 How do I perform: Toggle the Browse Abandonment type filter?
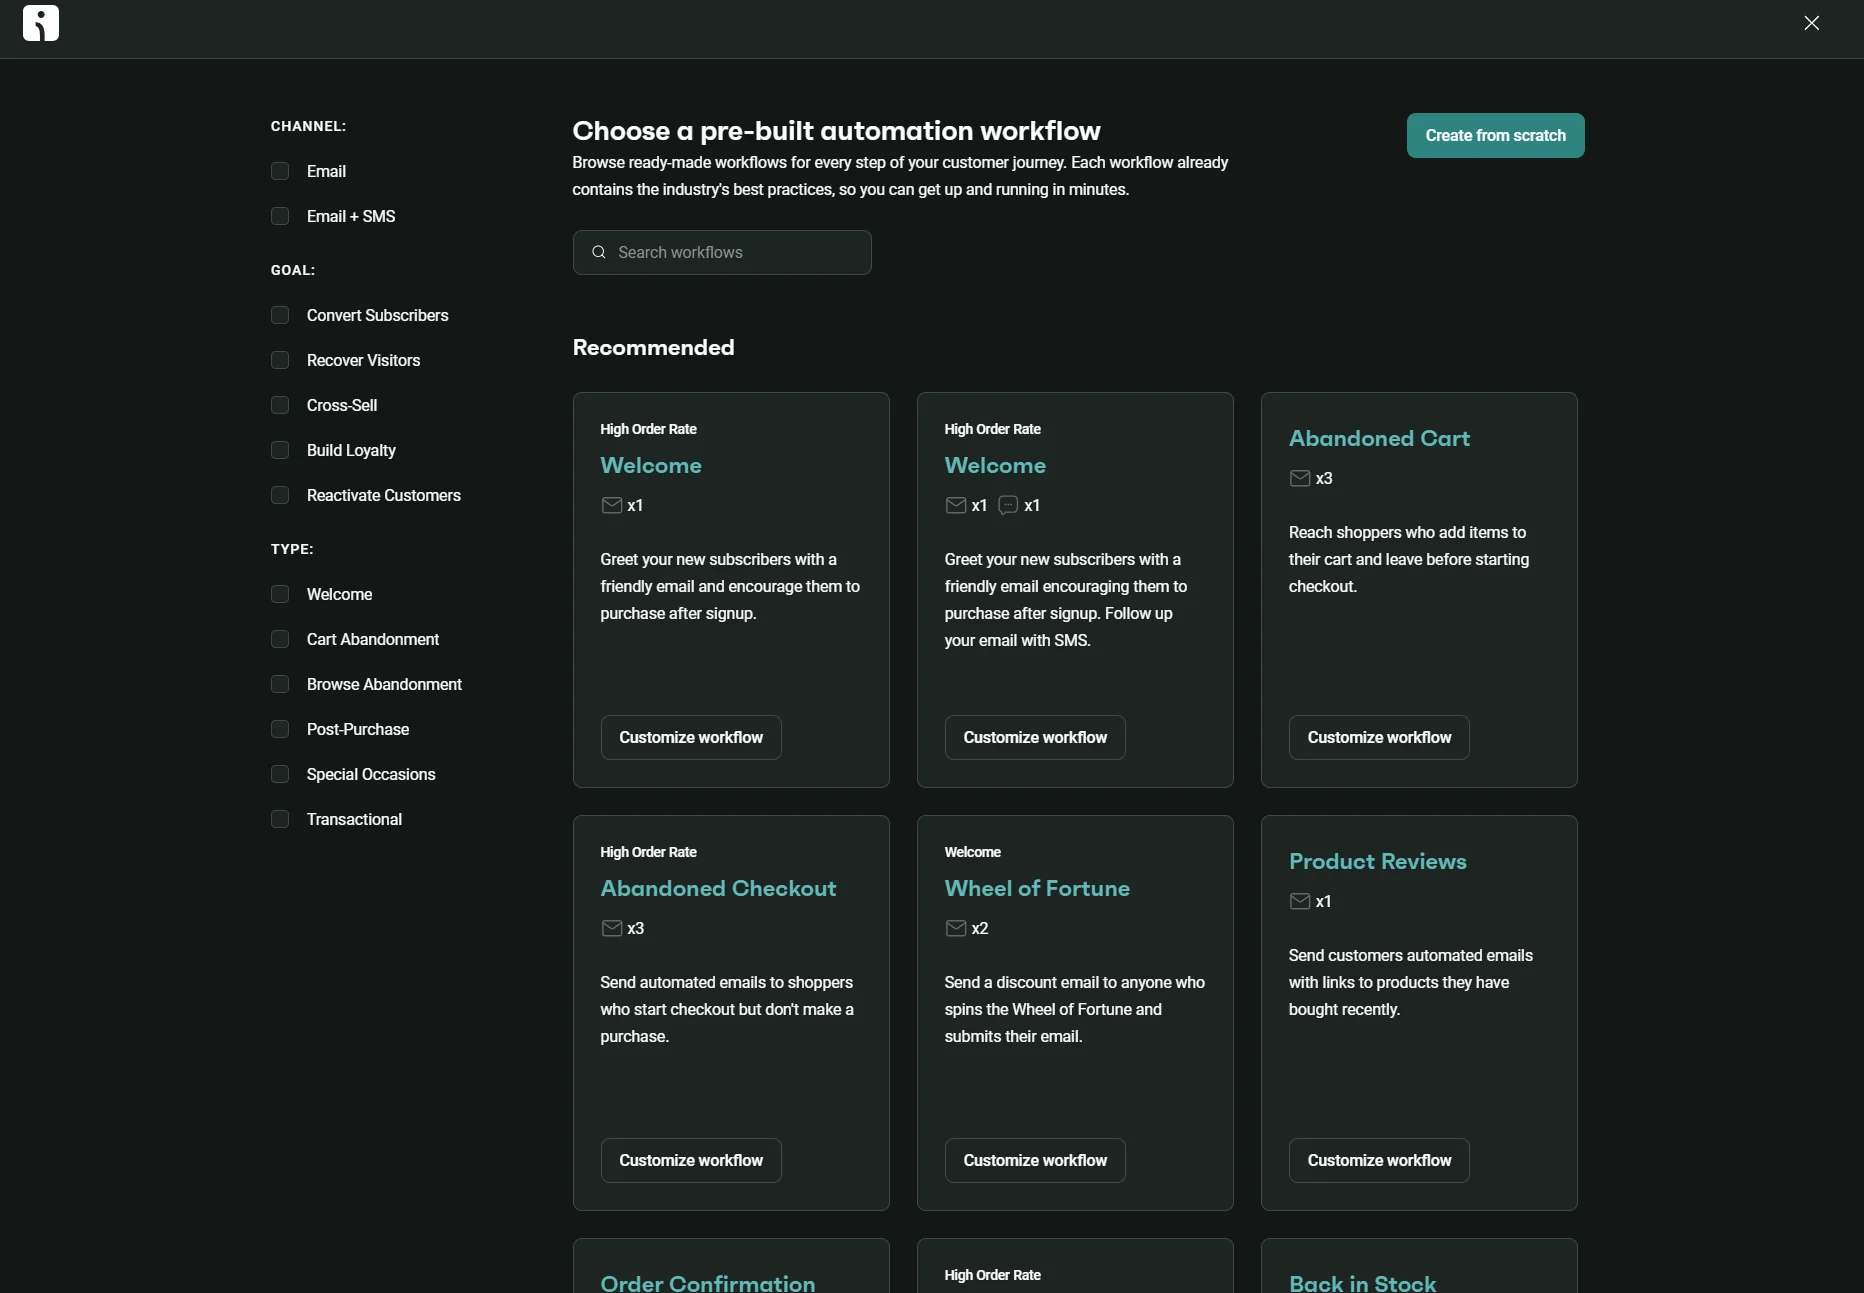pyautogui.click(x=280, y=684)
